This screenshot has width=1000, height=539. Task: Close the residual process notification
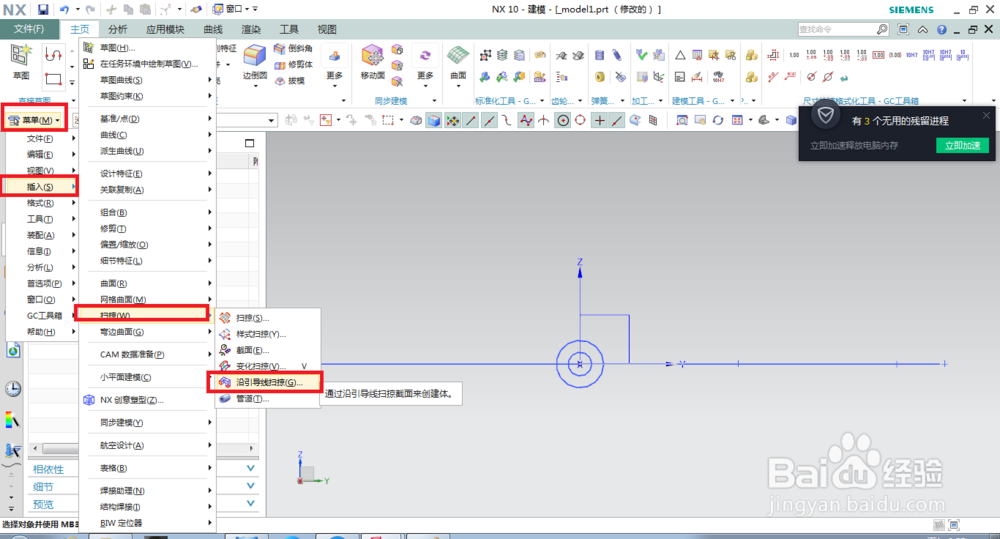pyautogui.click(x=987, y=115)
